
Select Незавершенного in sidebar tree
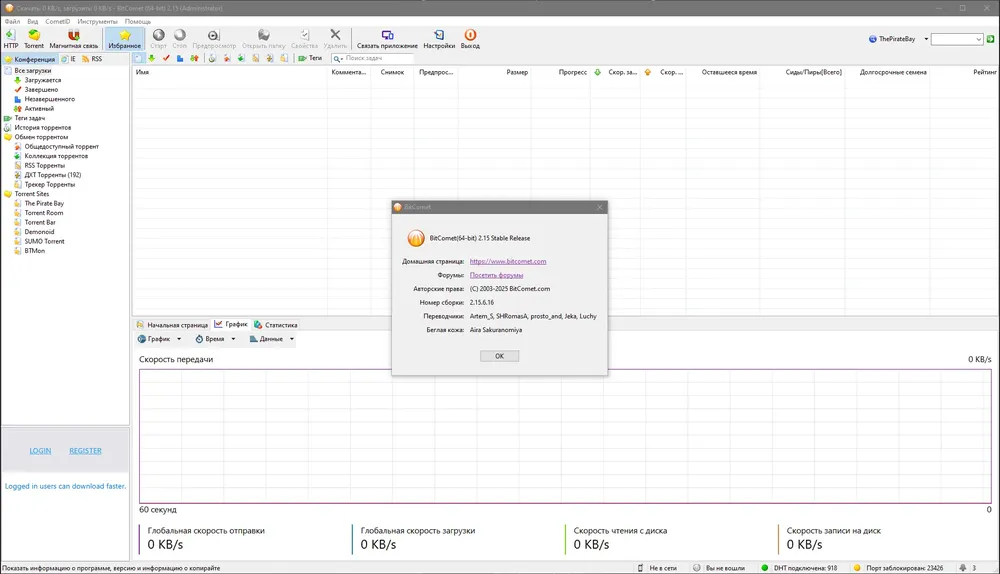click(x=49, y=99)
